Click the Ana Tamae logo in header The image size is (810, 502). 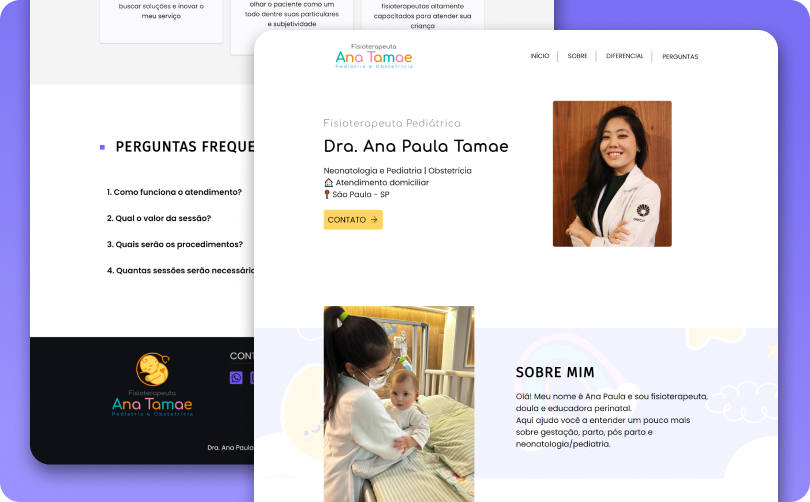click(374, 58)
